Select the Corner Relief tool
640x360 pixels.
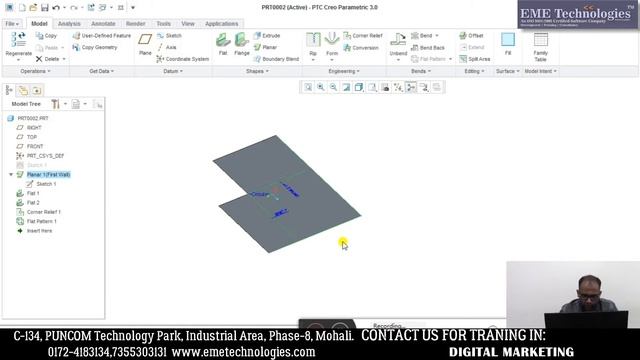click(x=363, y=36)
